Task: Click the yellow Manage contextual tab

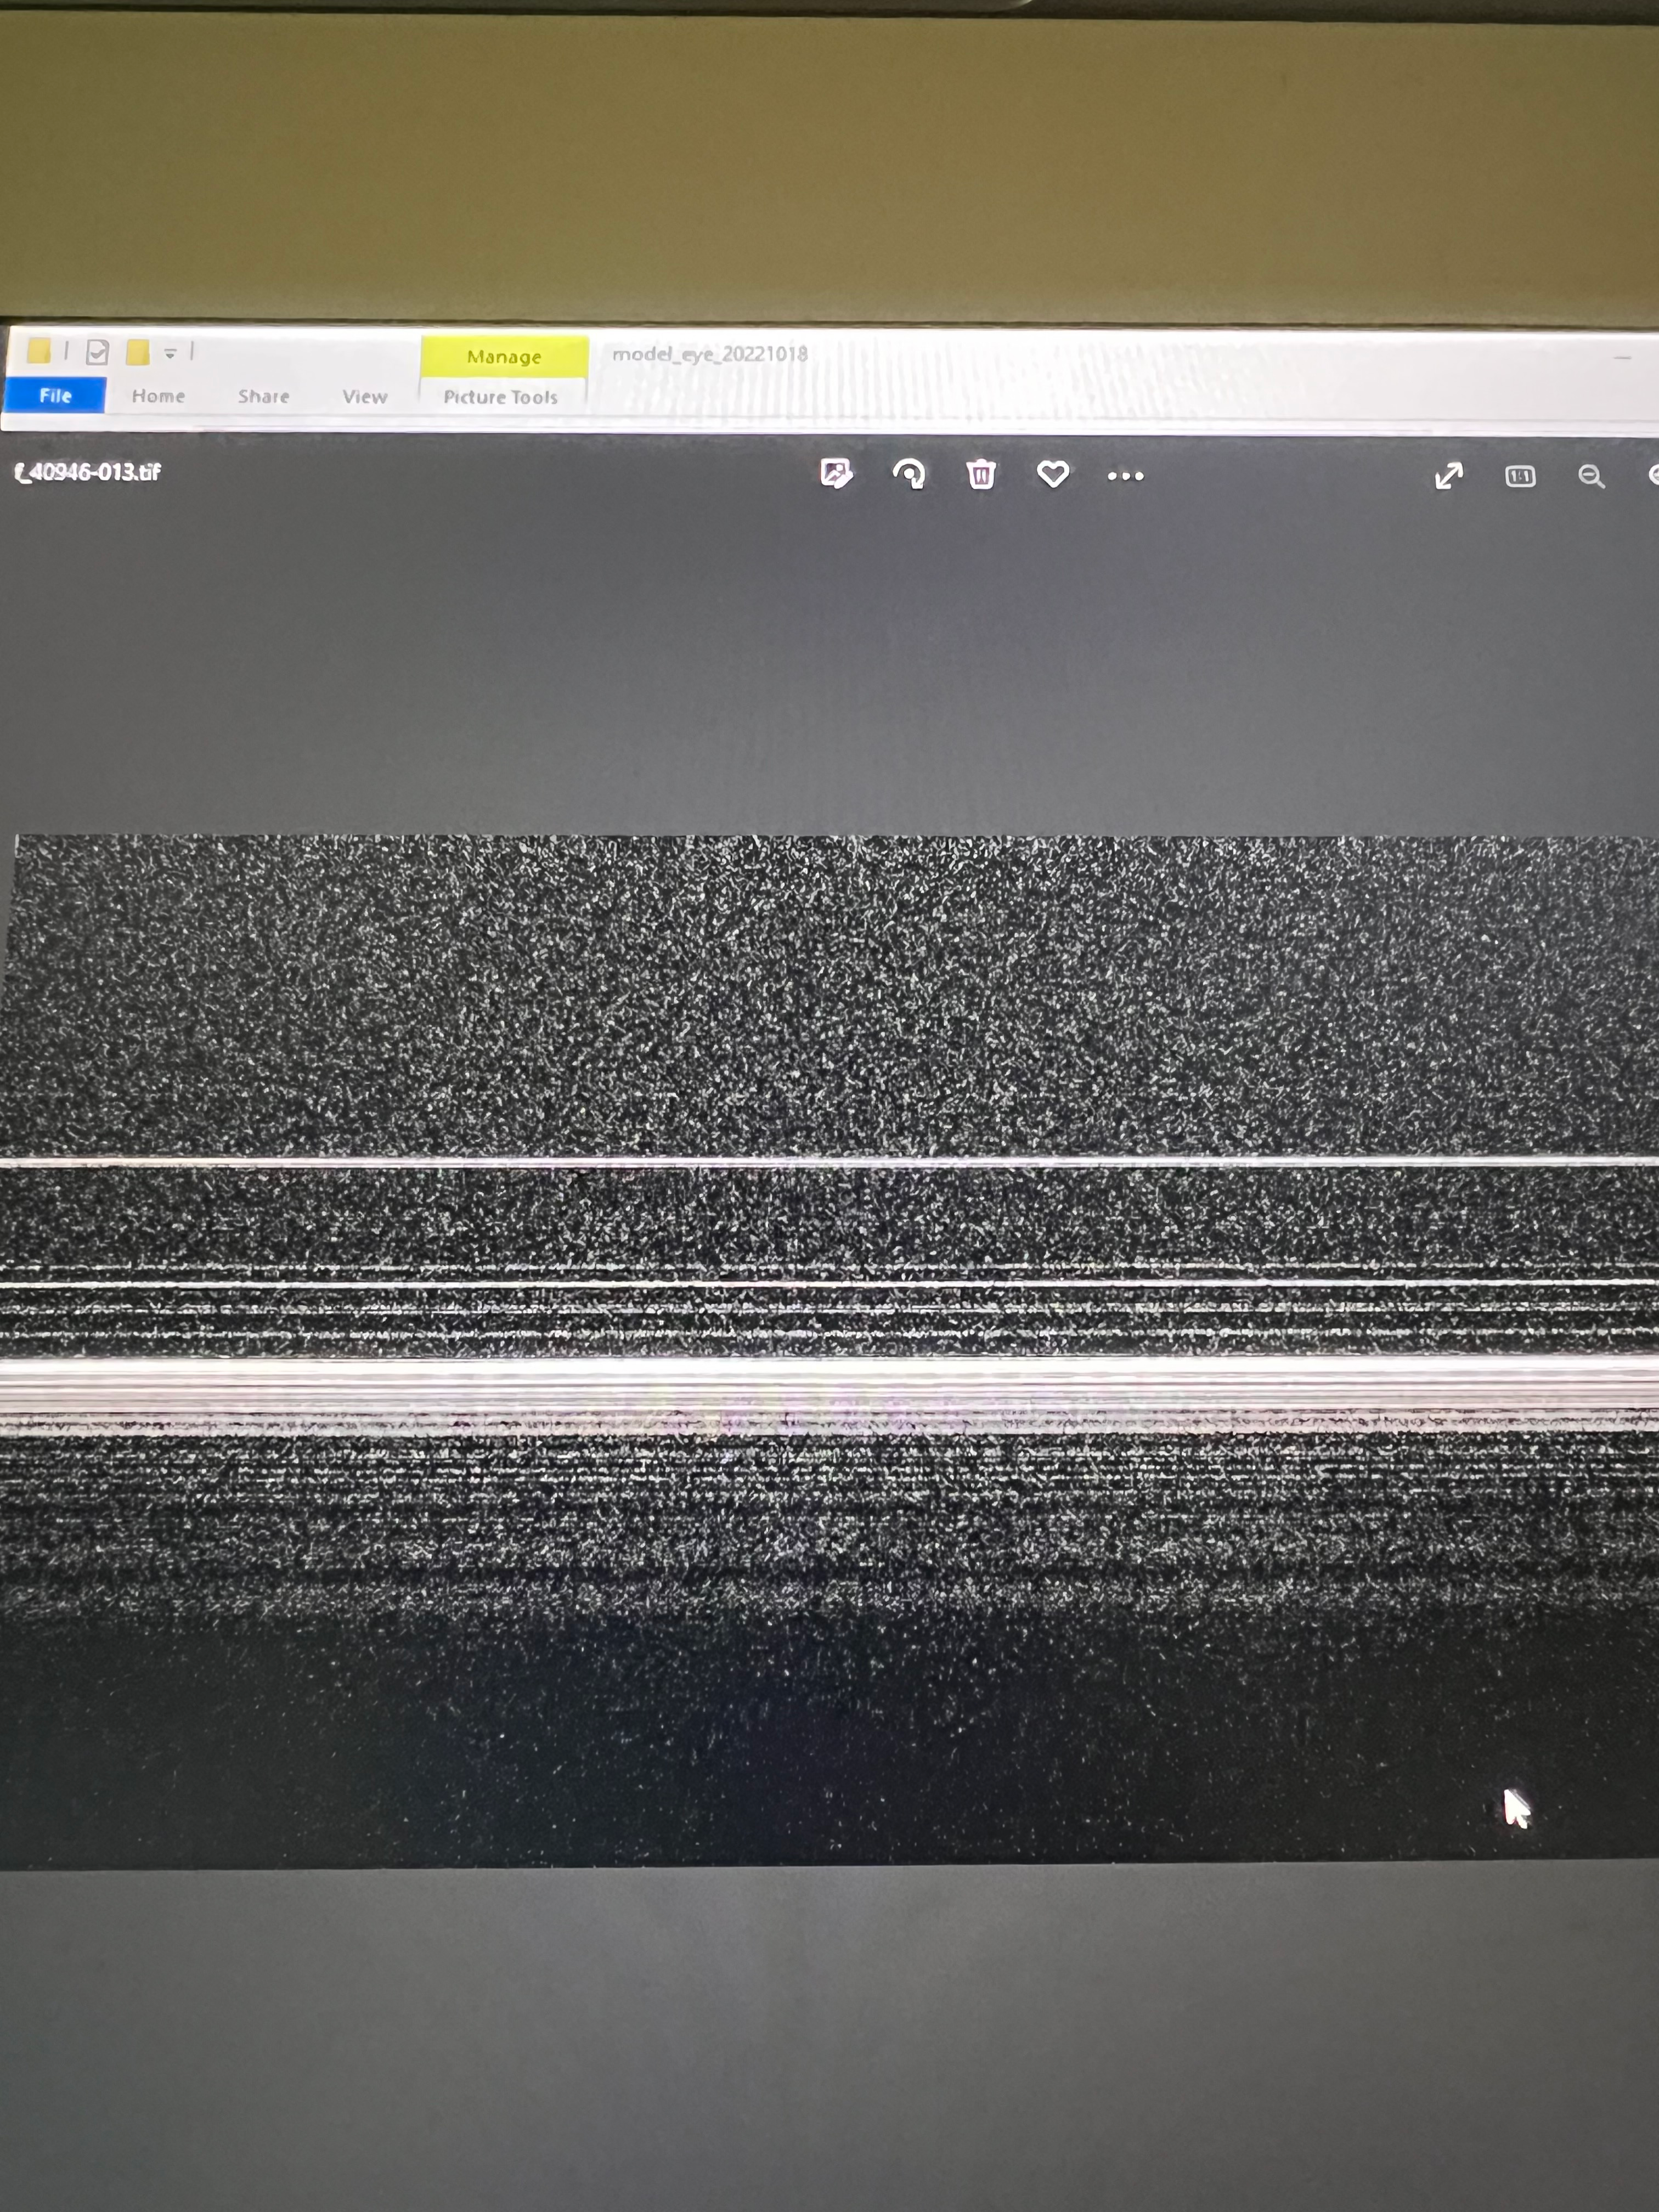Action: coord(503,356)
